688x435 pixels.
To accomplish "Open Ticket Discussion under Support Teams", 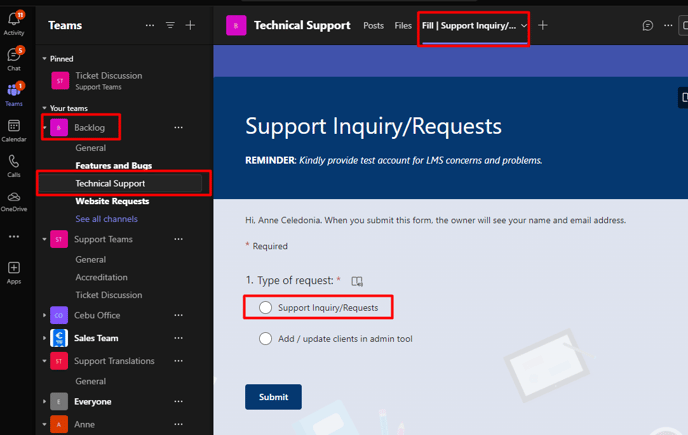I will (109, 295).
